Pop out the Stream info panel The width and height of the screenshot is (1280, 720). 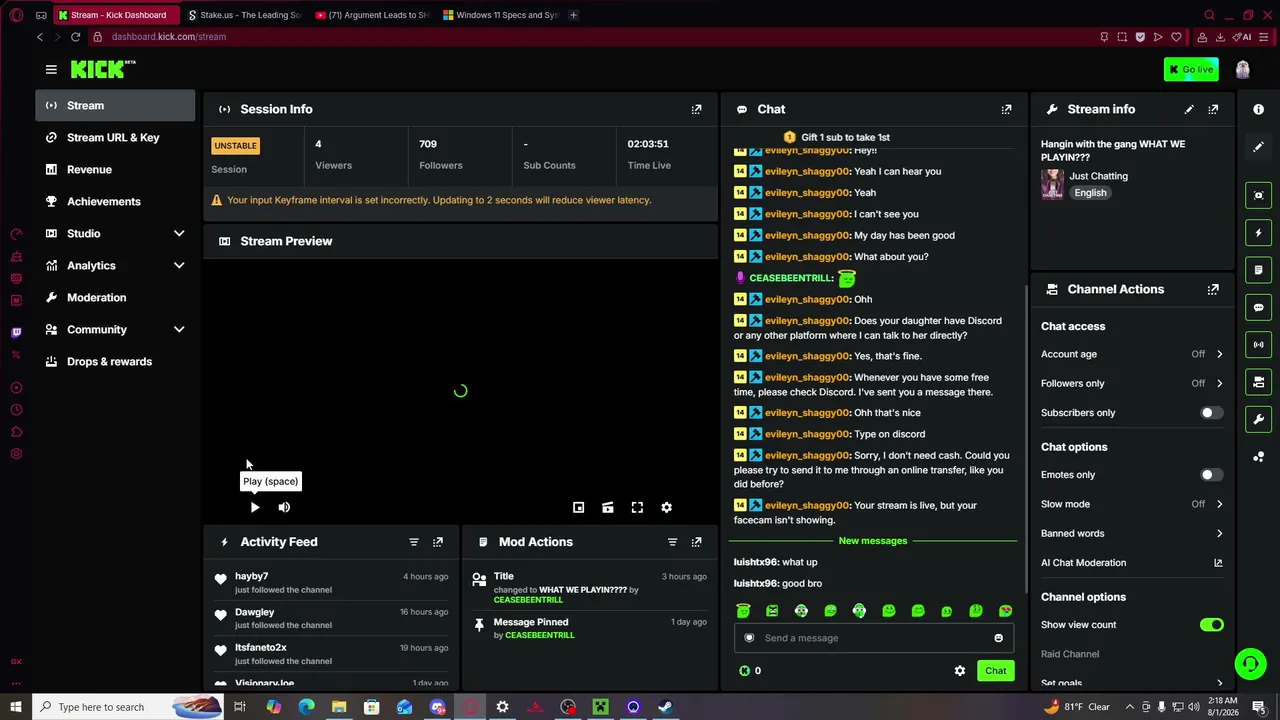(x=1213, y=109)
